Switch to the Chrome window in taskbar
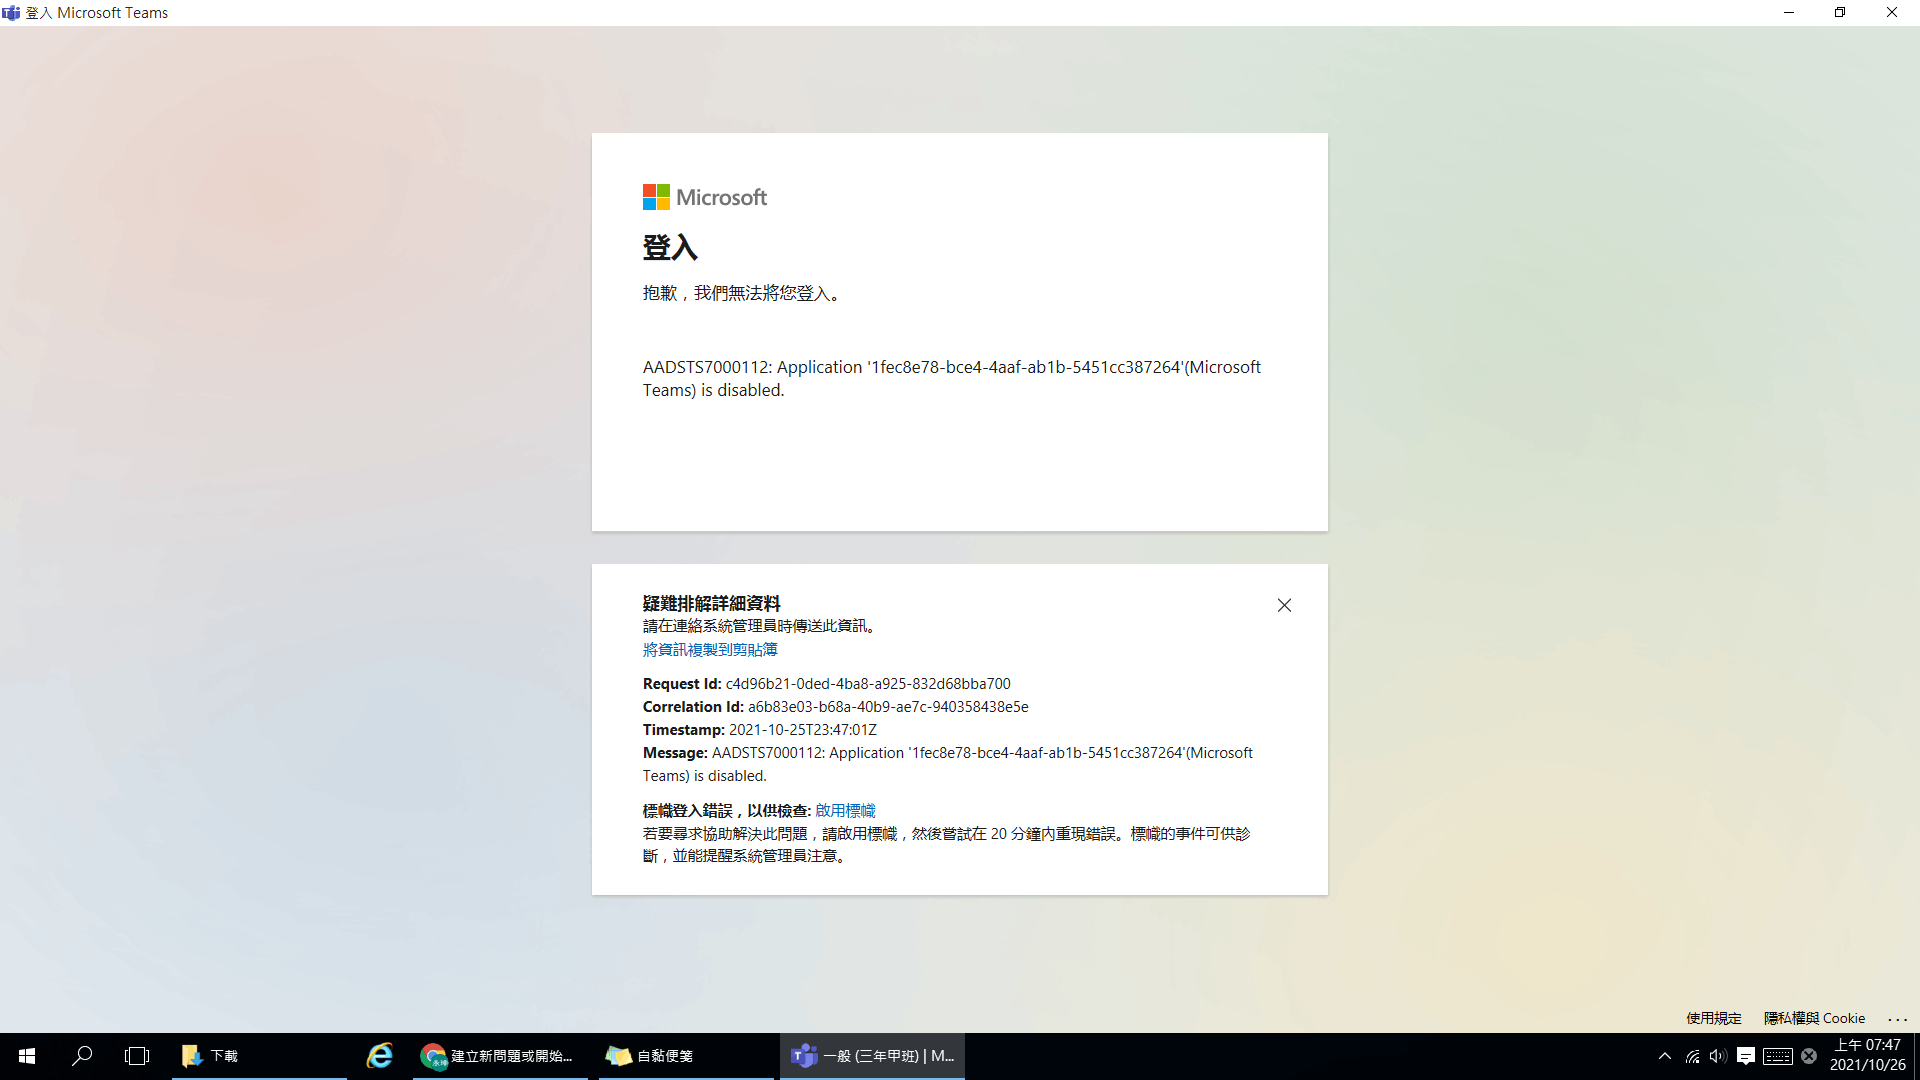This screenshot has height=1080, width=1920. click(x=500, y=1056)
